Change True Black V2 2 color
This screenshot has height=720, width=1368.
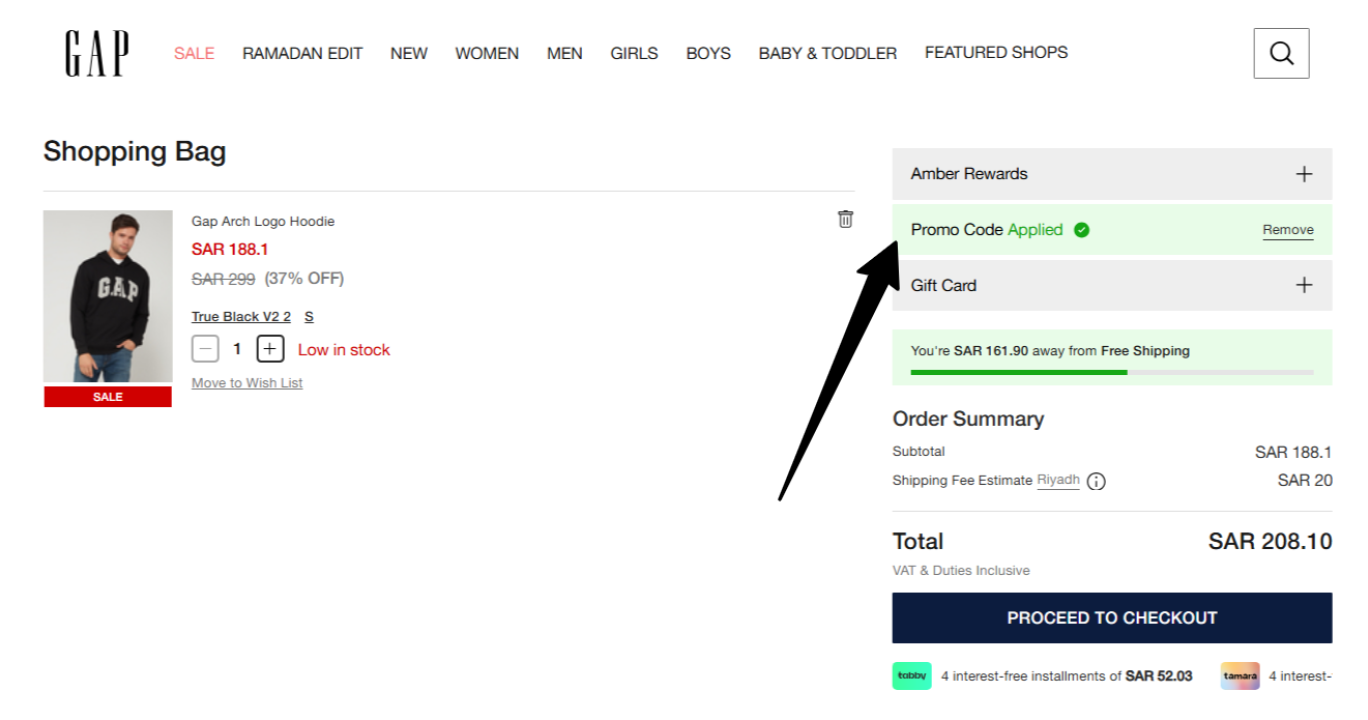(241, 316)
